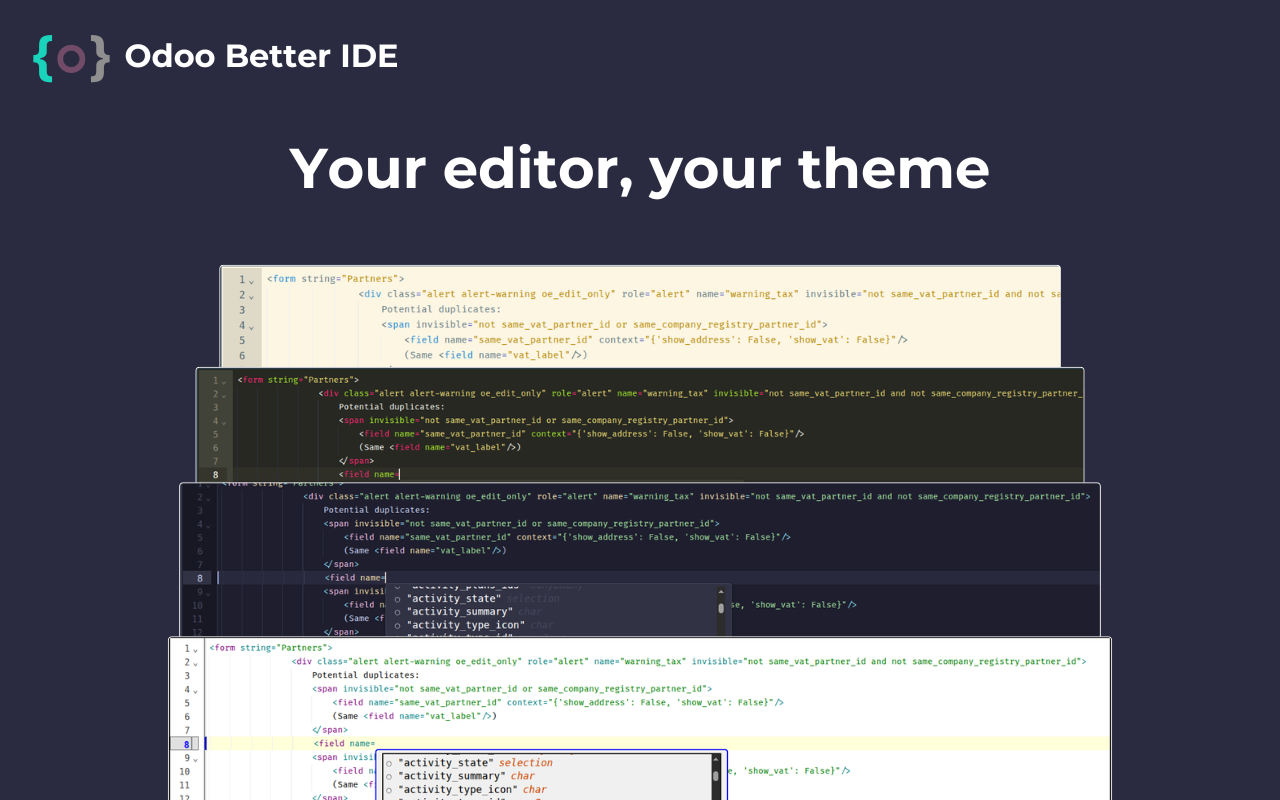Click autocomplete scroll-up arrow in white editor

716,759
